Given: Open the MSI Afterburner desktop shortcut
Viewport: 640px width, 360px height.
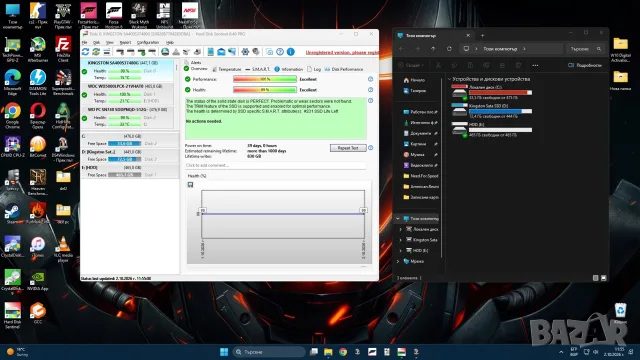Looking at the screenshot, I should coord(38,49).
